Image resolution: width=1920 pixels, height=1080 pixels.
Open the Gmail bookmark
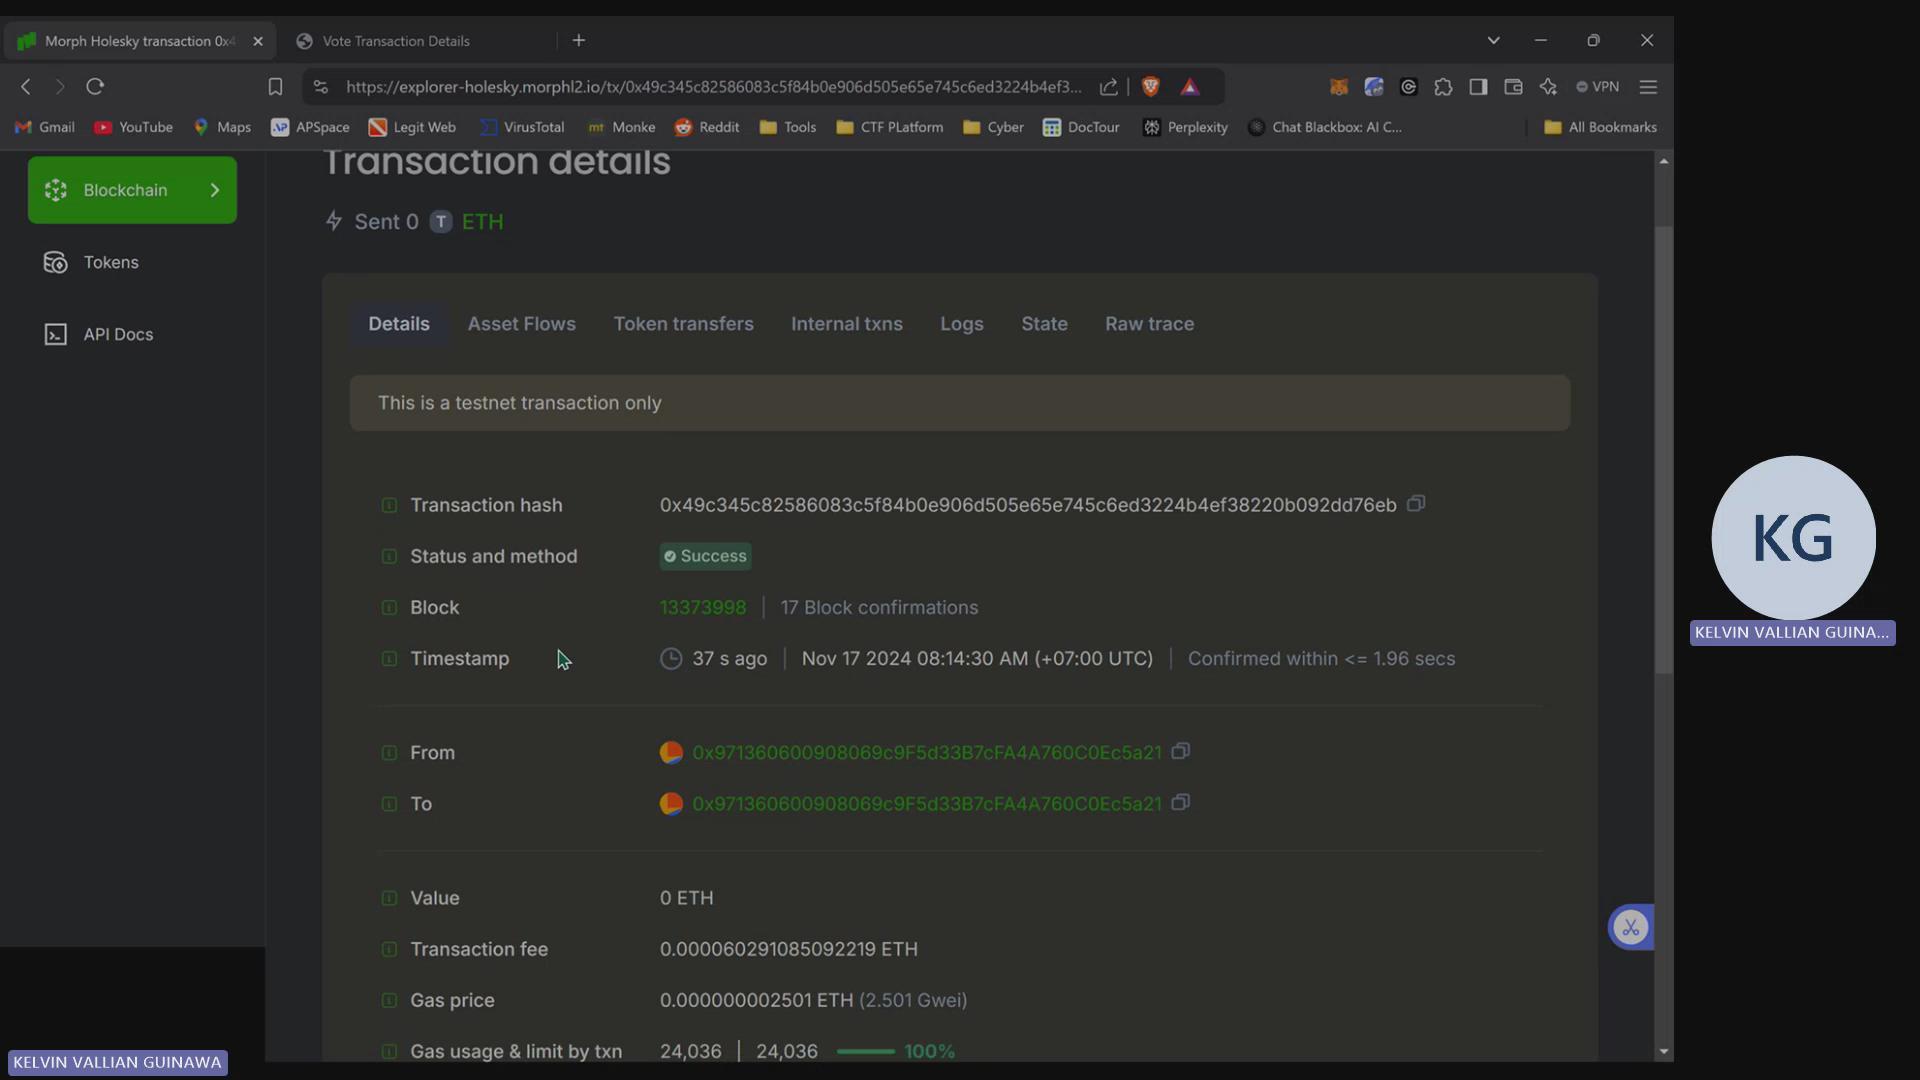45,127
